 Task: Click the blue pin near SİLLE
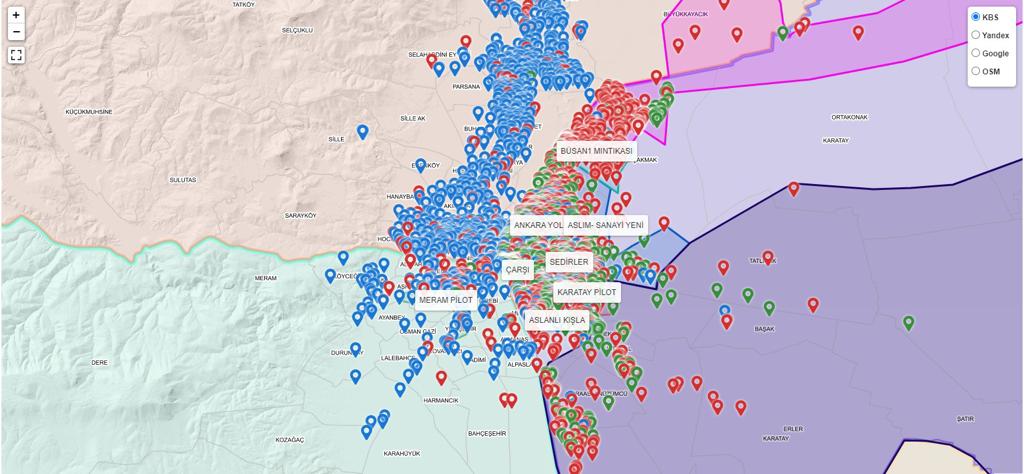(362, 132)
